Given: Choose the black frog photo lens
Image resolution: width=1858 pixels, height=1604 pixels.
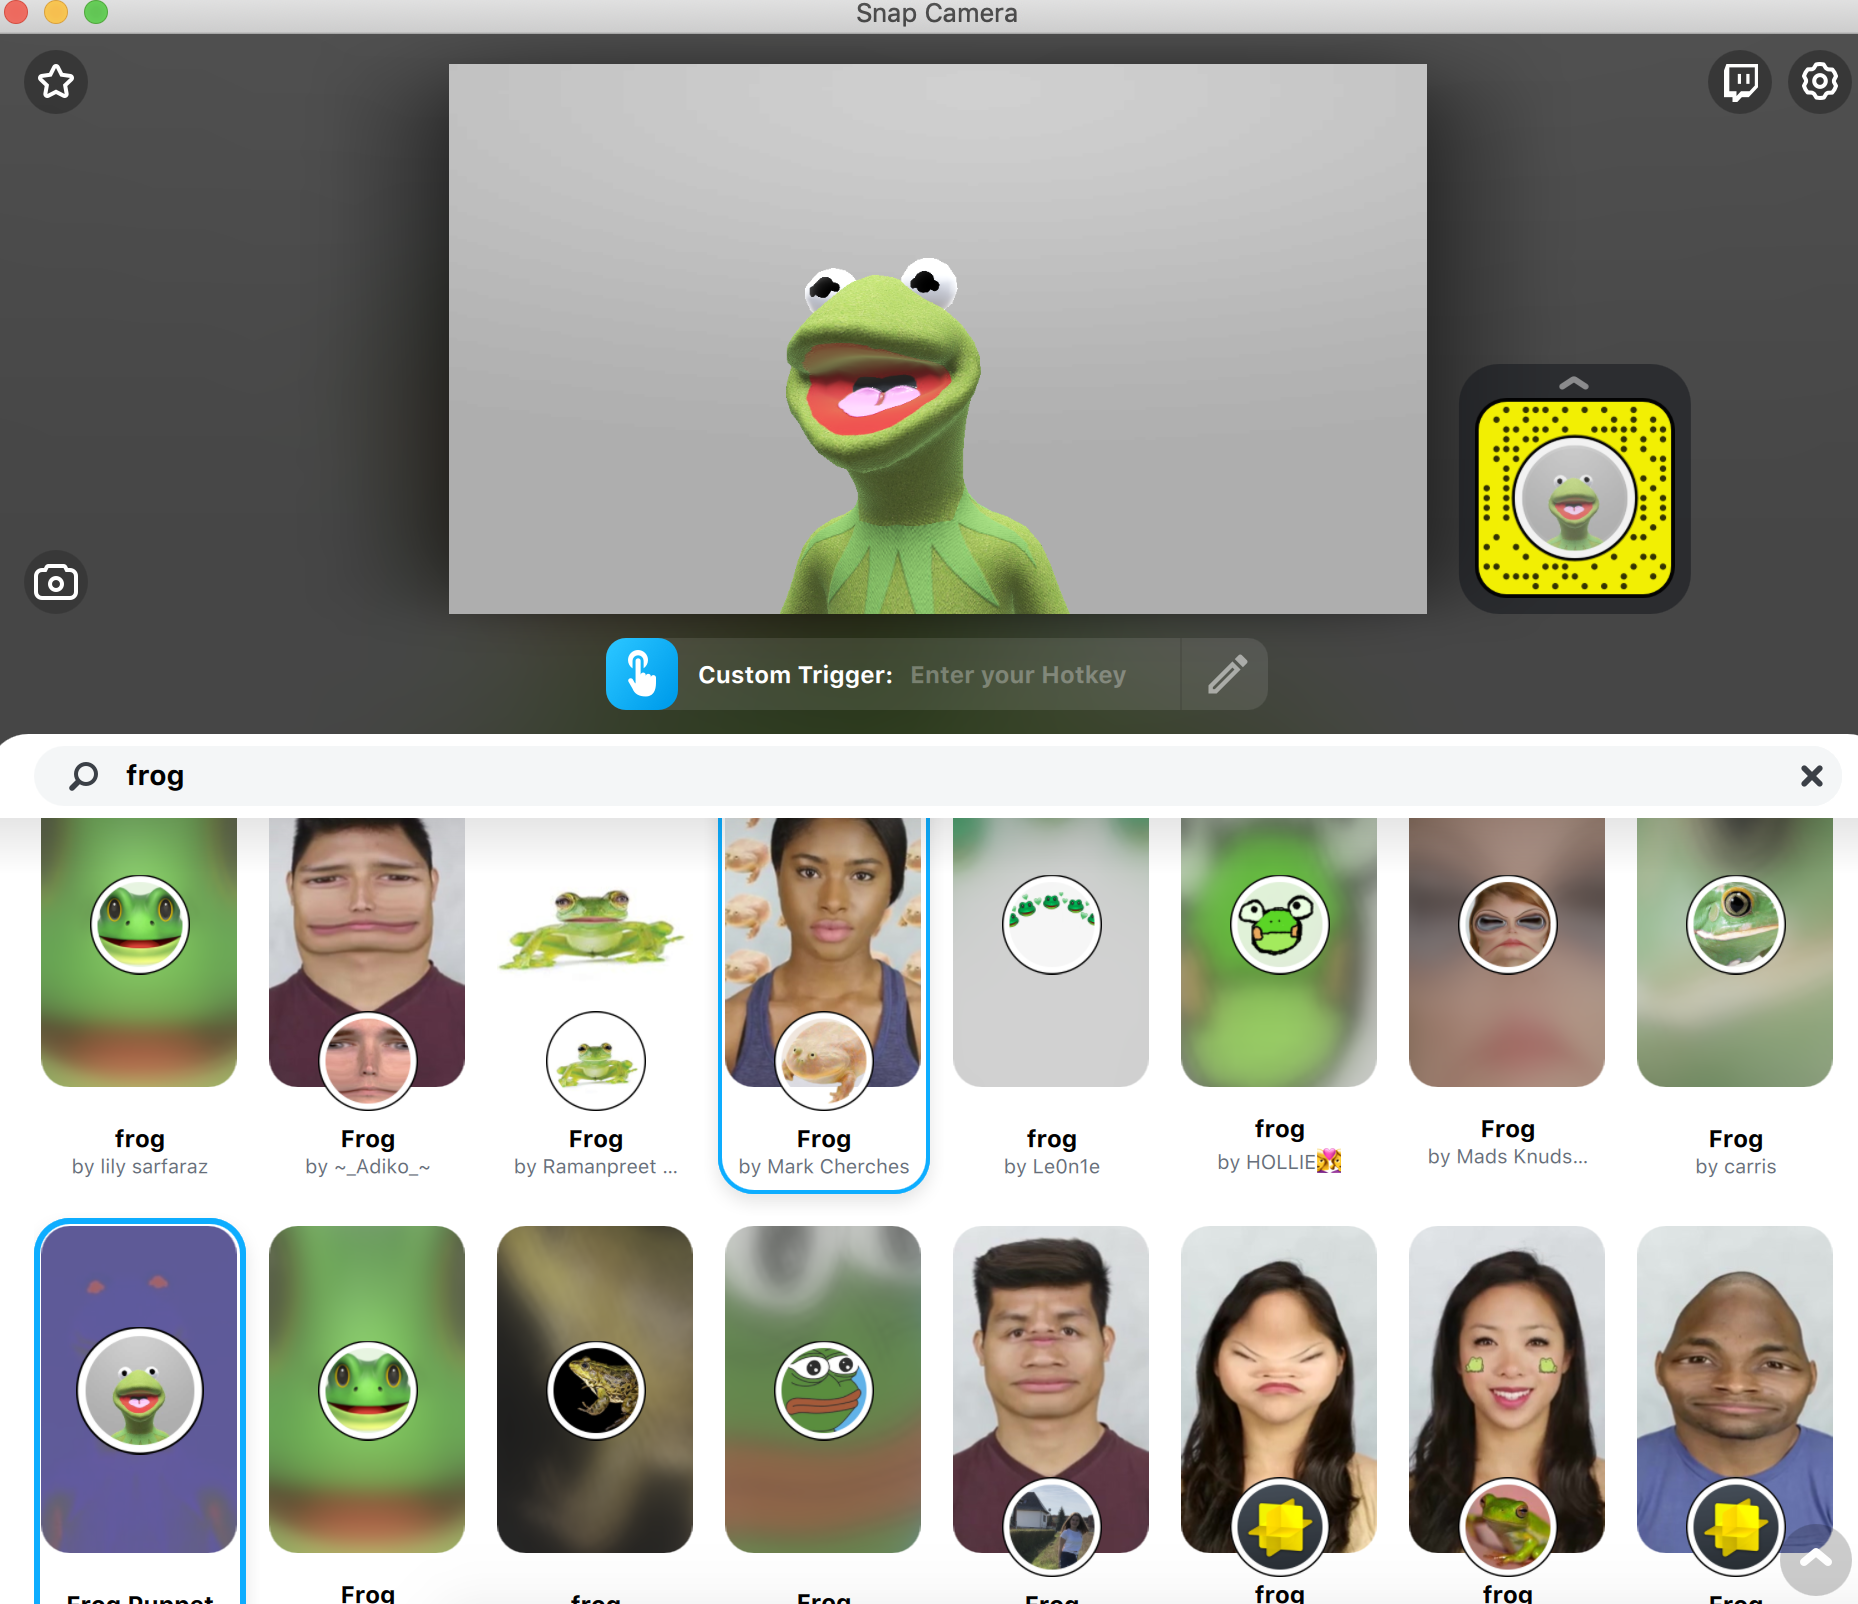Looking at the screenshot, I should tap(595, 1390).
